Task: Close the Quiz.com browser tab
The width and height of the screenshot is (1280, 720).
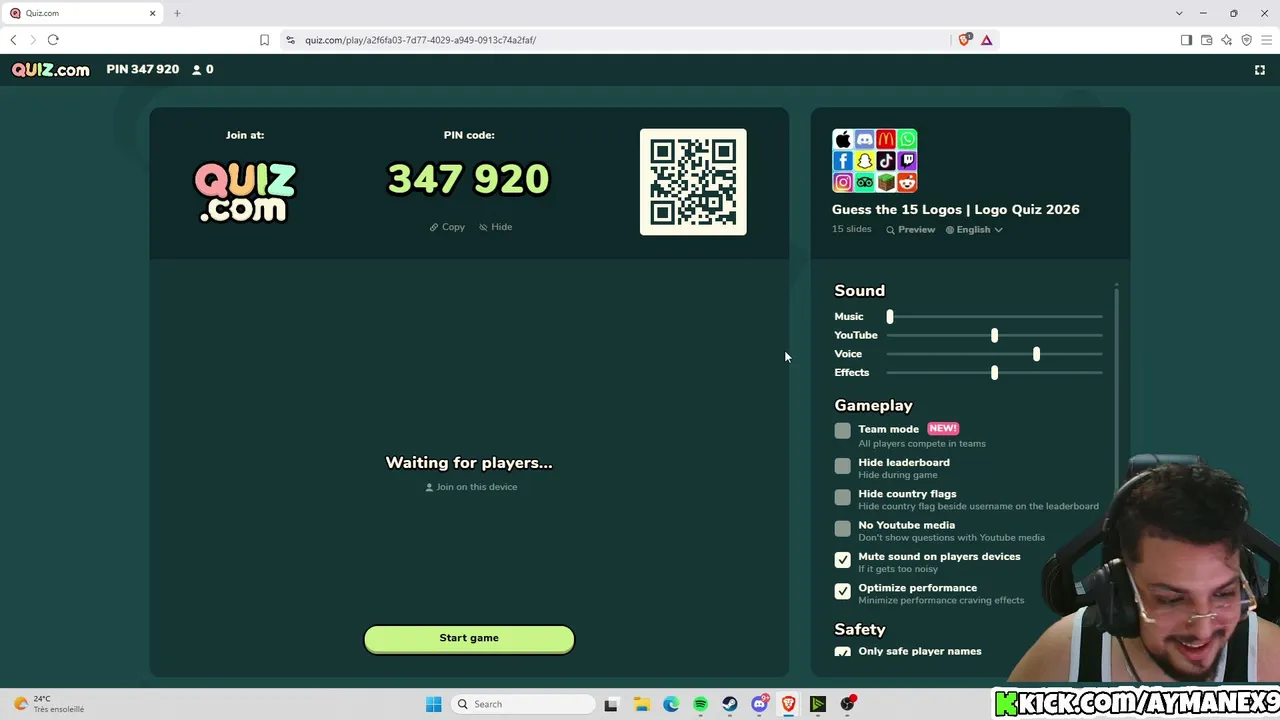Action: pos(153,13)
